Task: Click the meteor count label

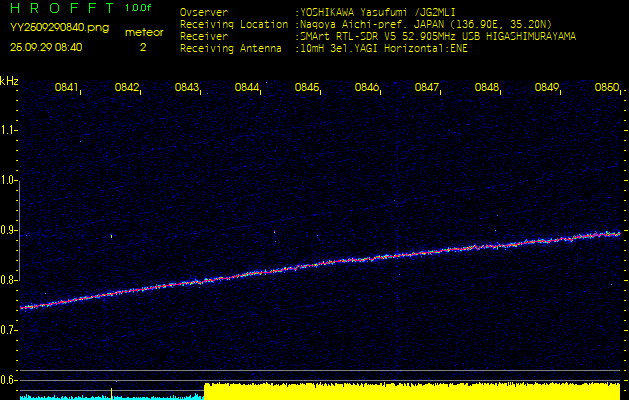Action: (x=143, y=32)
